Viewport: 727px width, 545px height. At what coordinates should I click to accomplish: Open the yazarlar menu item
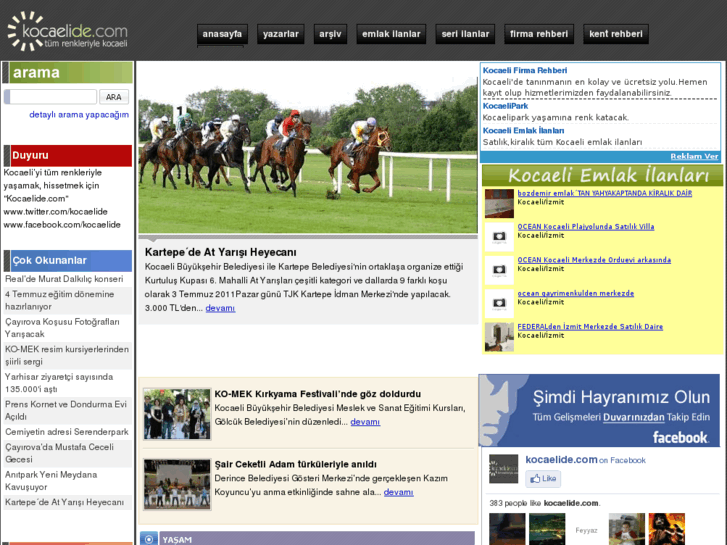(281, 34)
